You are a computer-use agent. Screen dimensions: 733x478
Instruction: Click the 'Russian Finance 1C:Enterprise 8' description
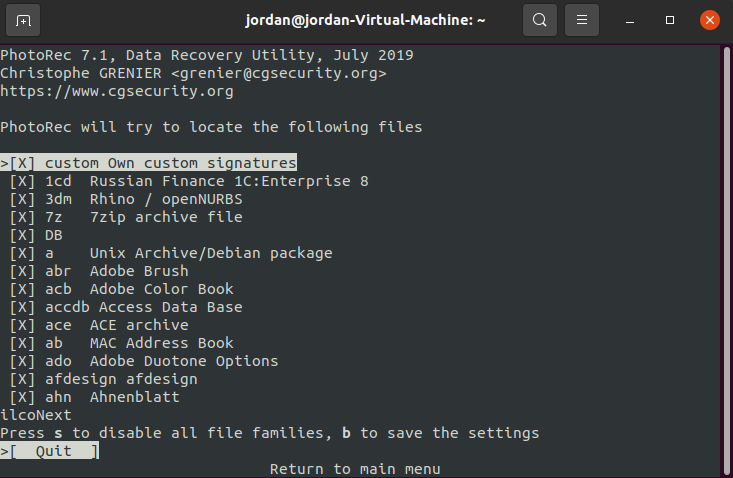(229, 181)
